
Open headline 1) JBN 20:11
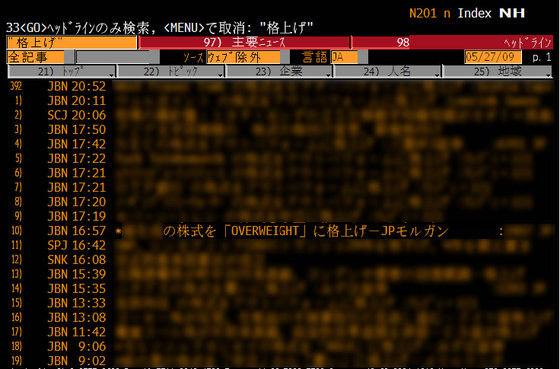point(280,101)
